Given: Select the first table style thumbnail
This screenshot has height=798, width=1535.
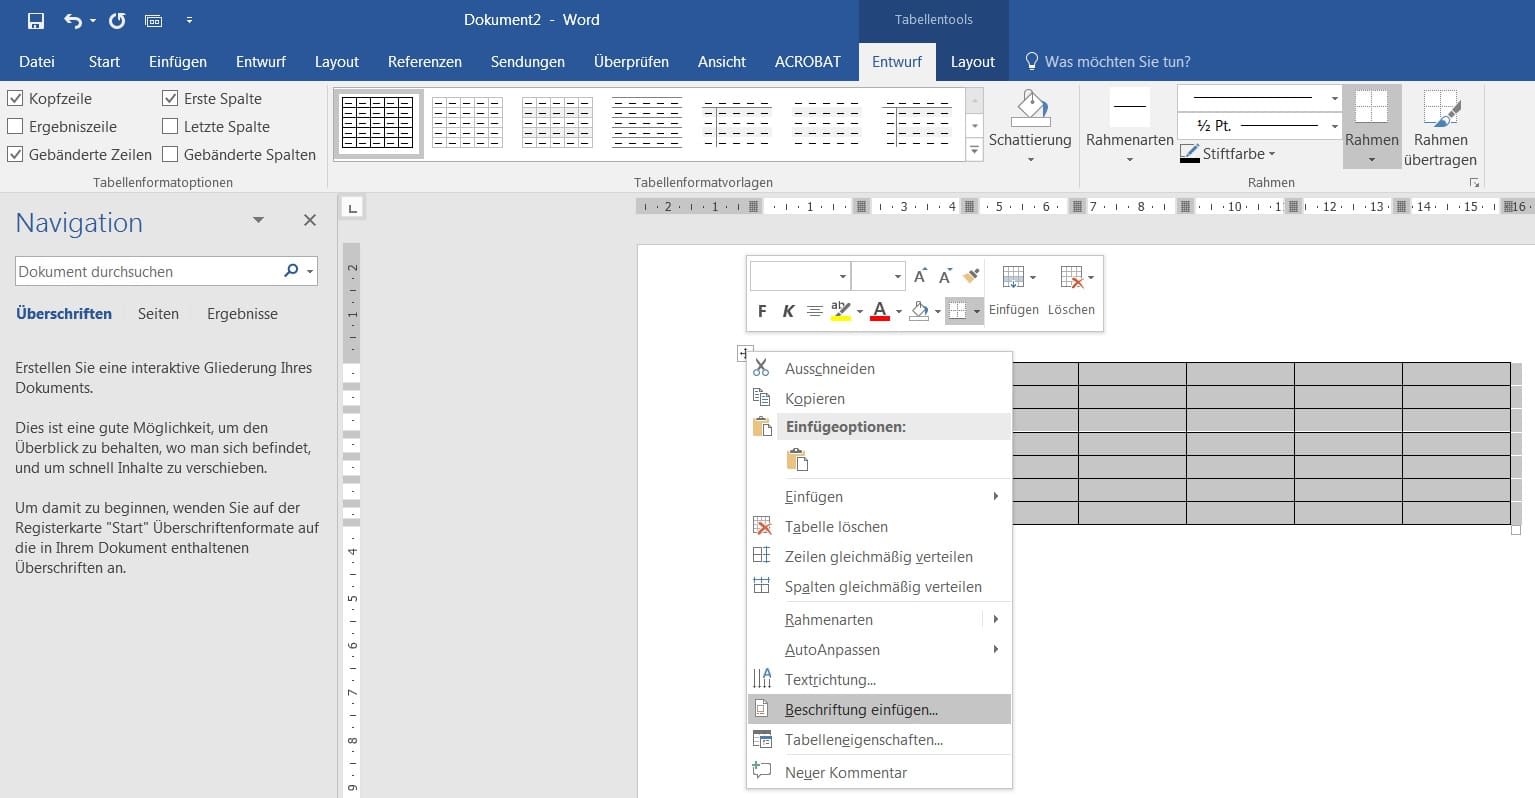Looking at the screenshot, I should (378, 123).
